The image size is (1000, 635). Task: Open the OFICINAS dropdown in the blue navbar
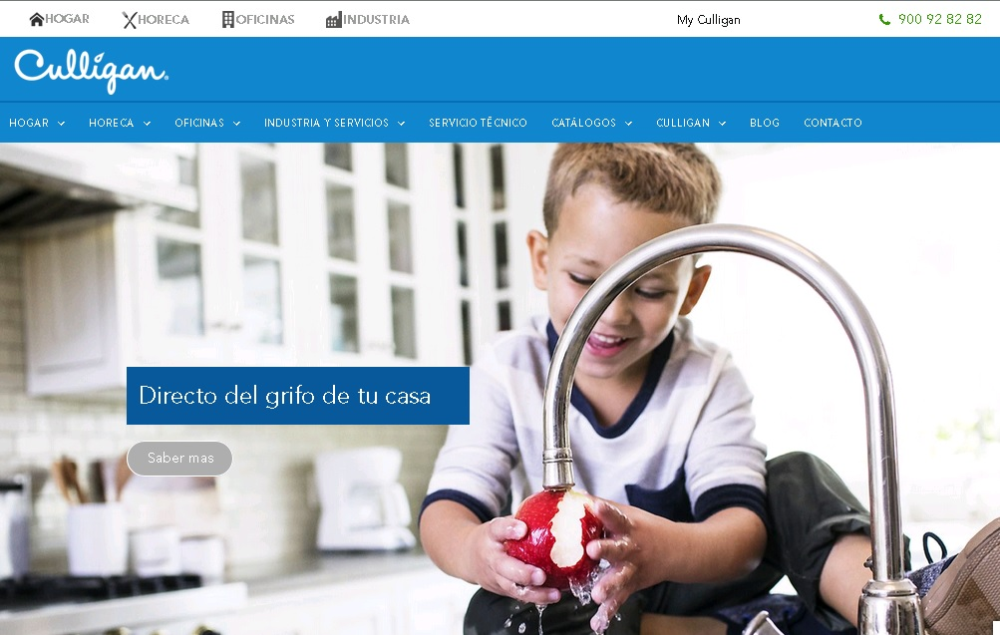[237, 124]
